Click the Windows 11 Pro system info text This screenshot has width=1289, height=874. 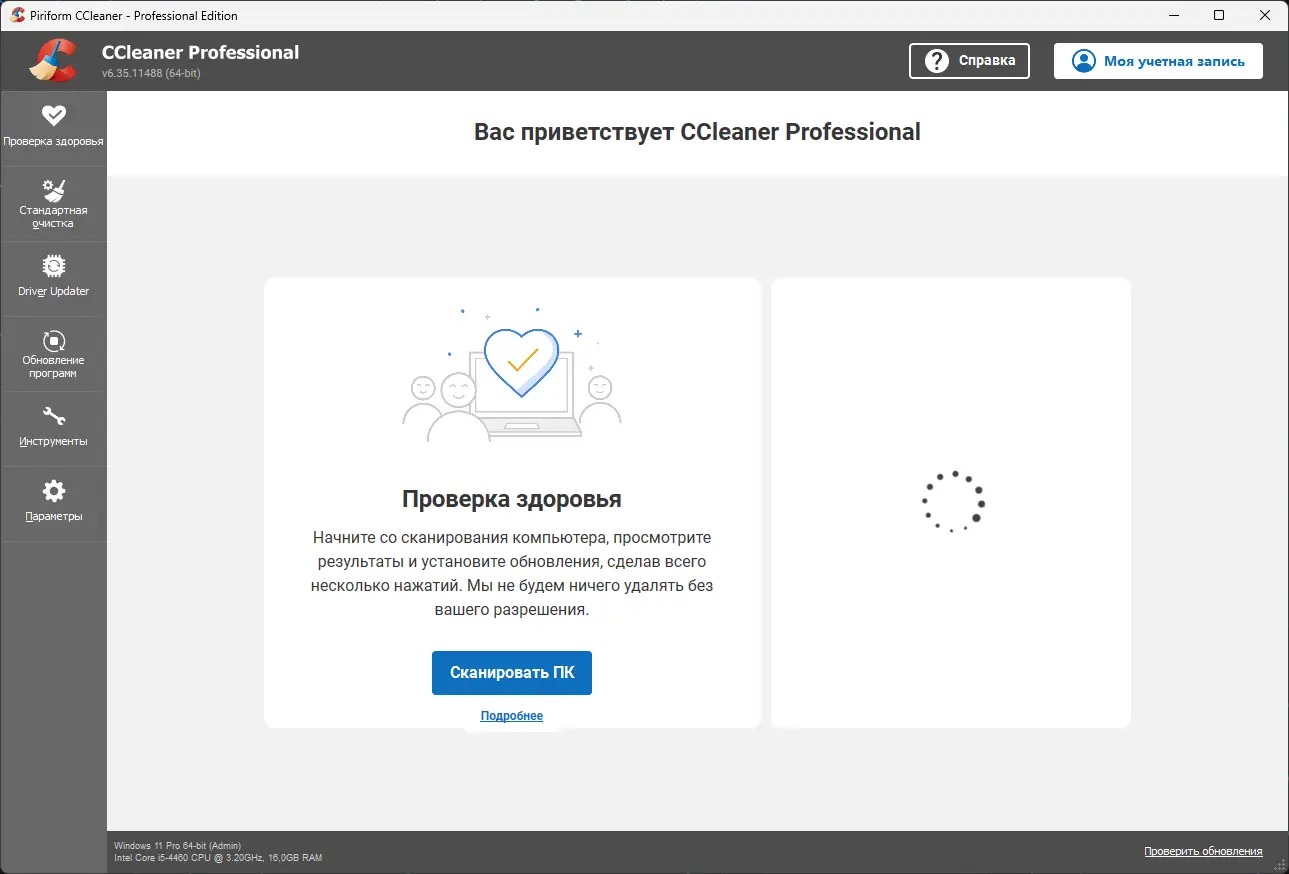tap(177, 845)
